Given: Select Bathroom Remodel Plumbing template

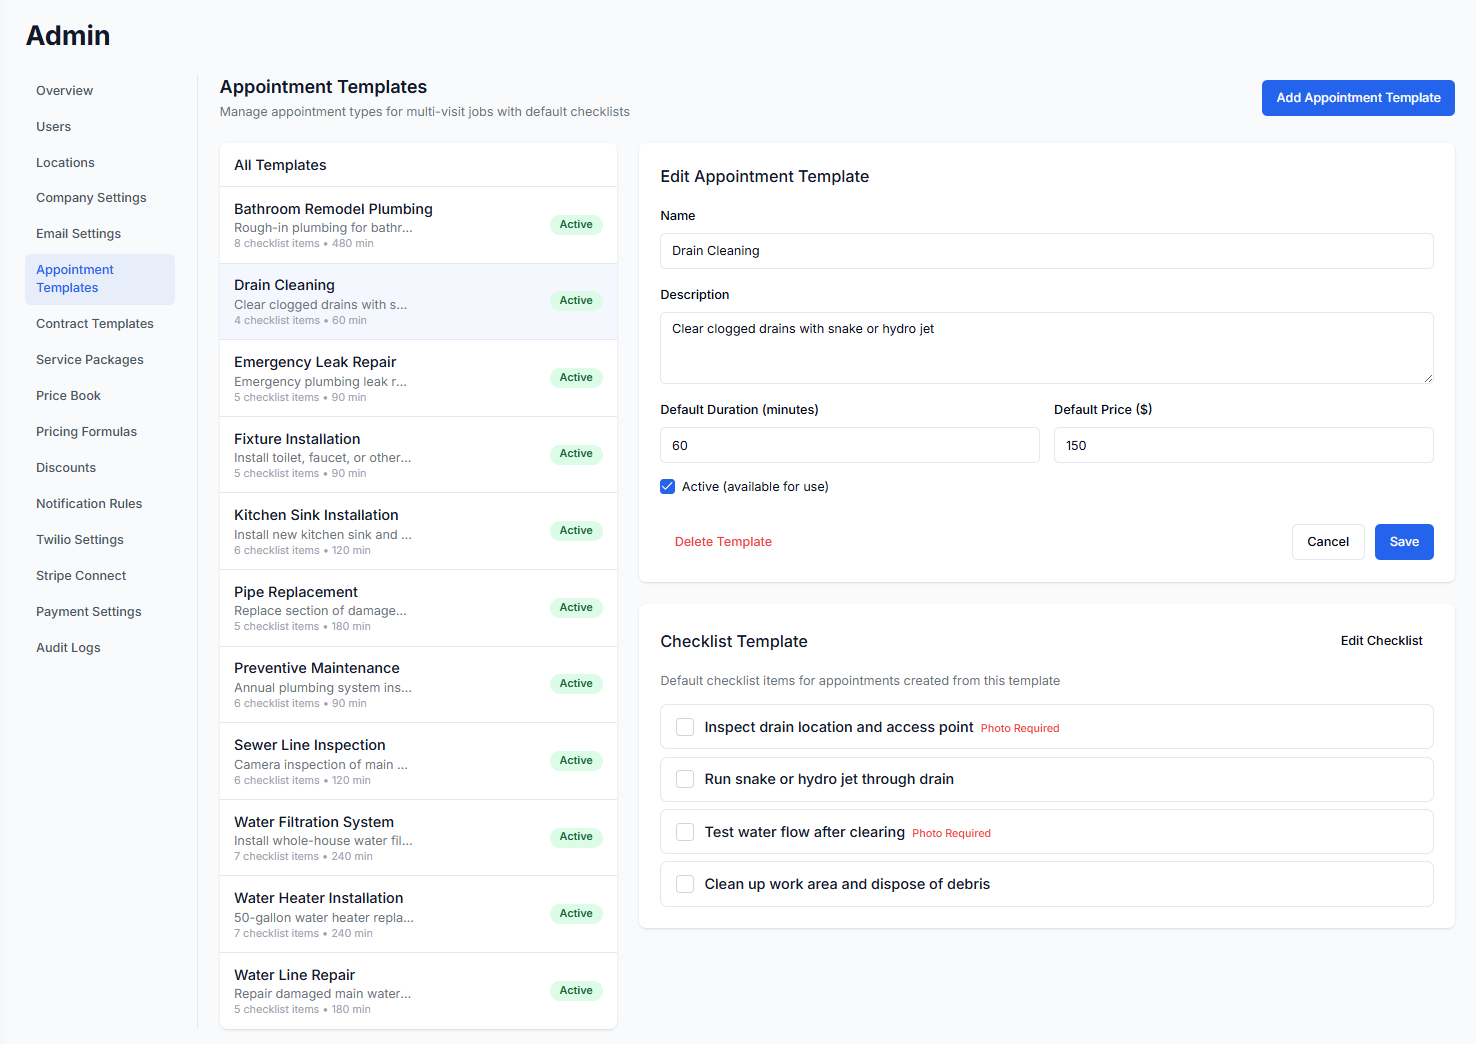Looking at the screenshot, I should tap(418, 225).
